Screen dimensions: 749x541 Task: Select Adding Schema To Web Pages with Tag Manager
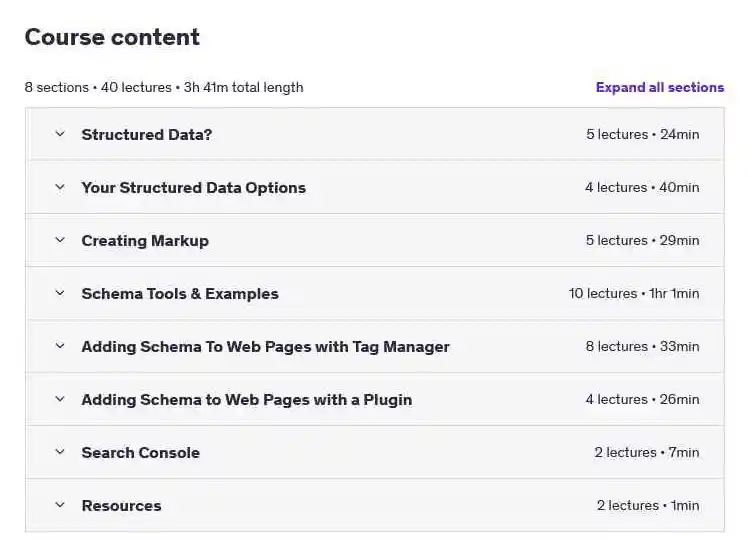[265, 347]
